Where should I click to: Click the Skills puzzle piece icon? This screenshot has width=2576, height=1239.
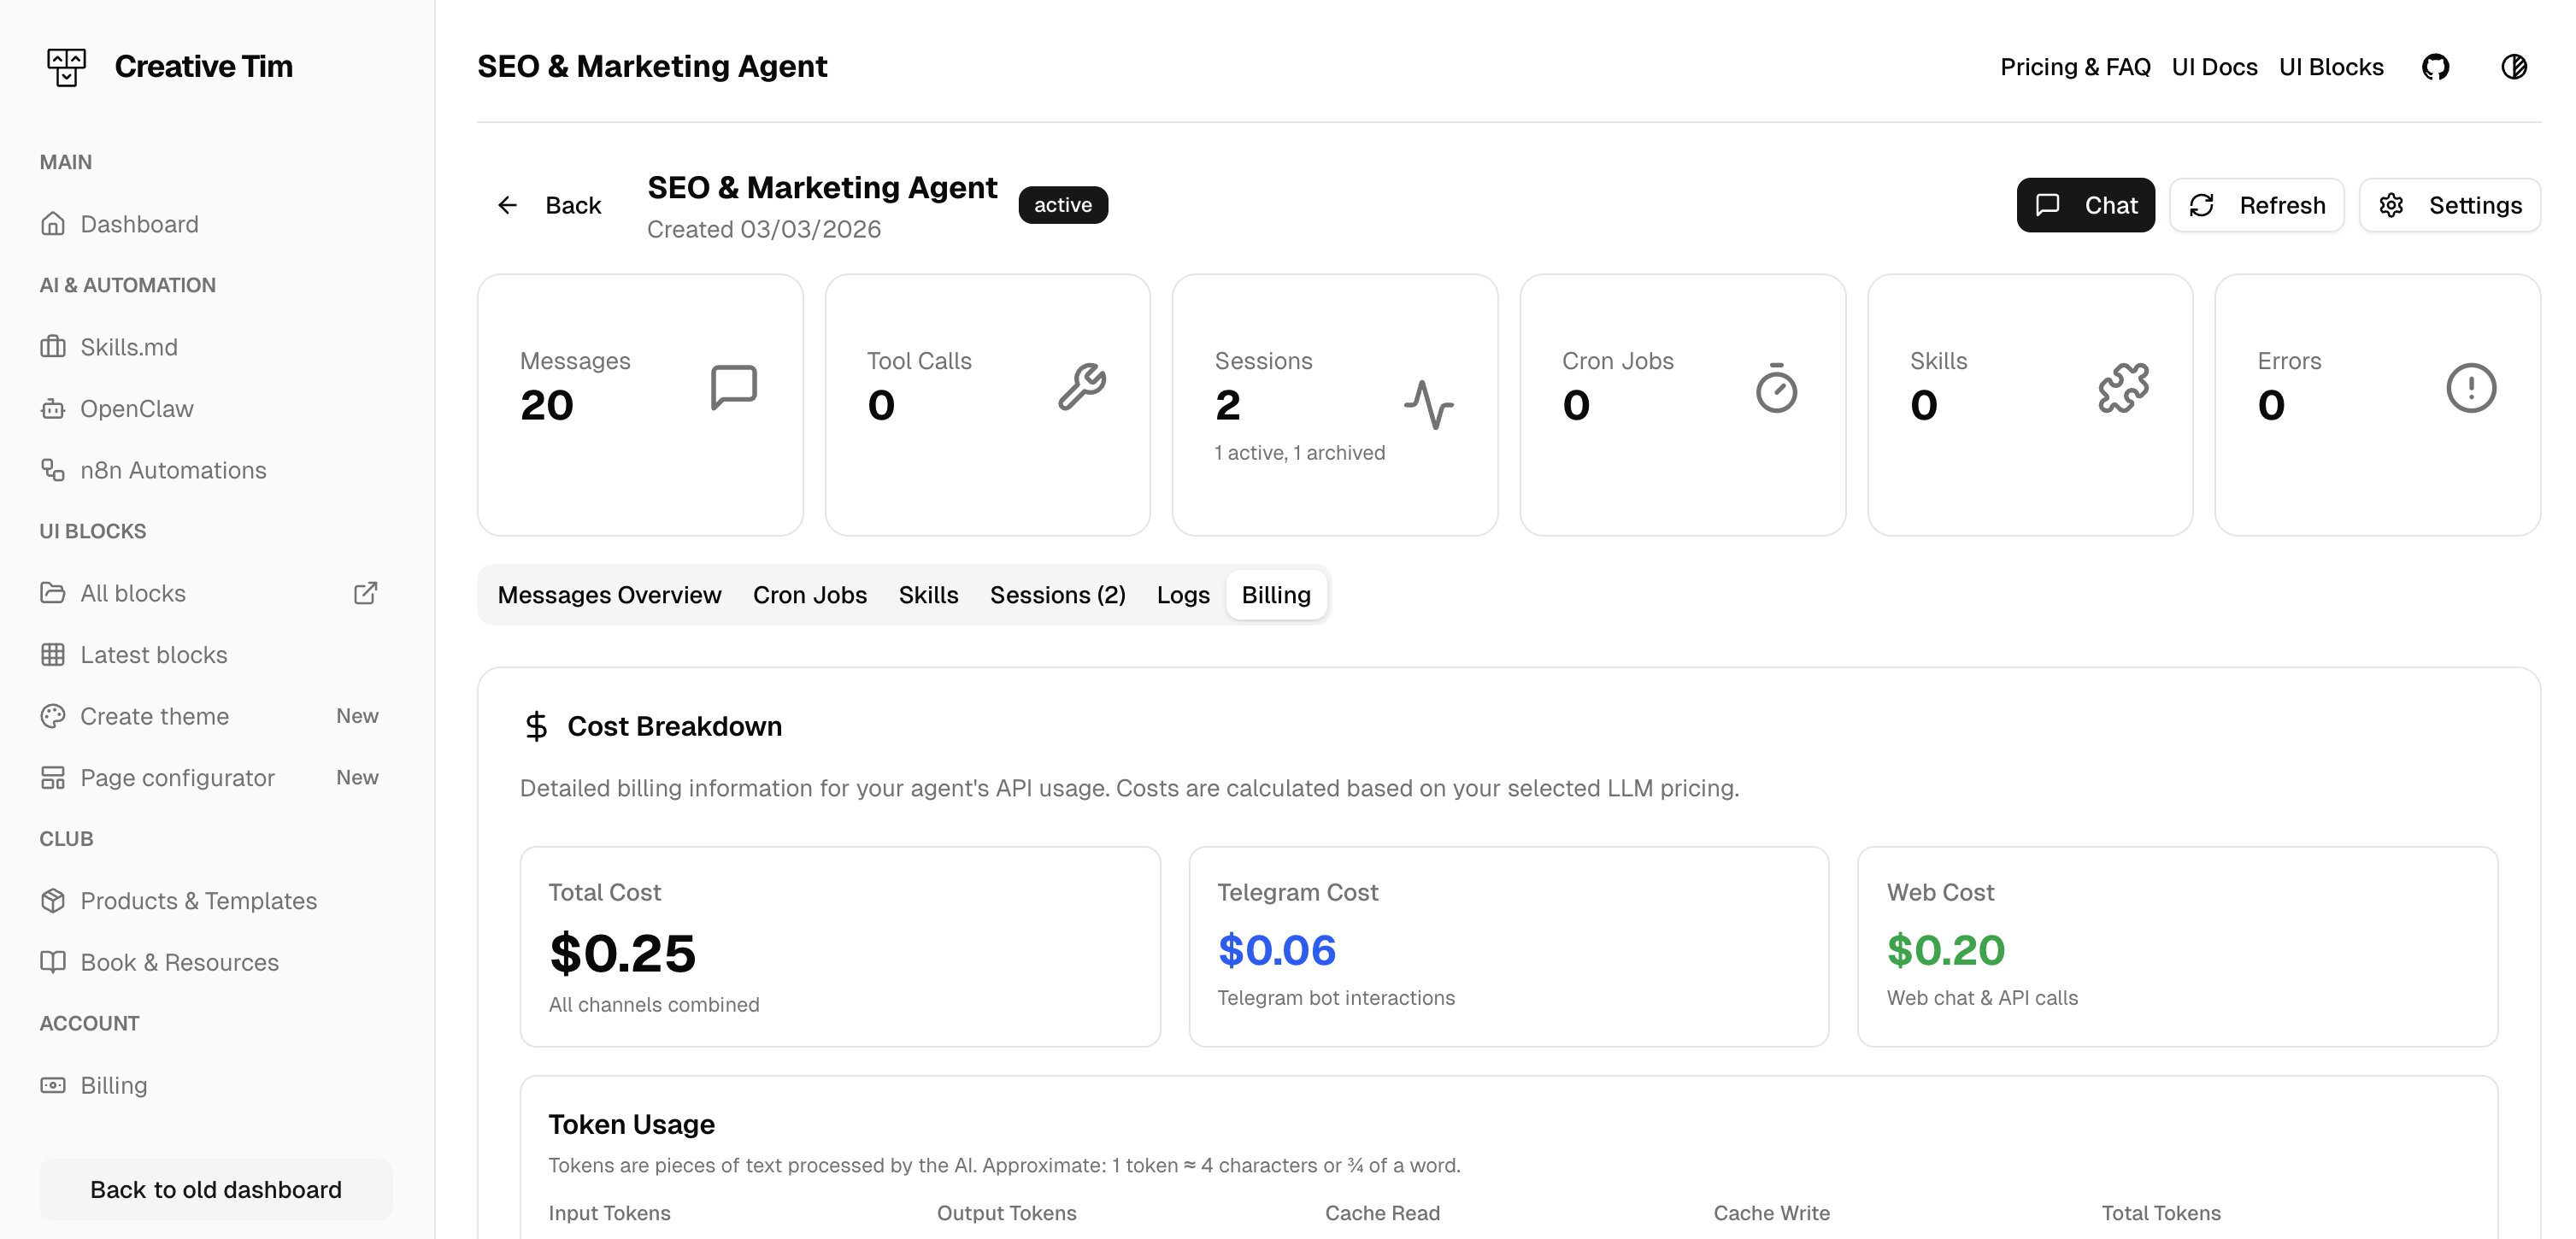2124,387
